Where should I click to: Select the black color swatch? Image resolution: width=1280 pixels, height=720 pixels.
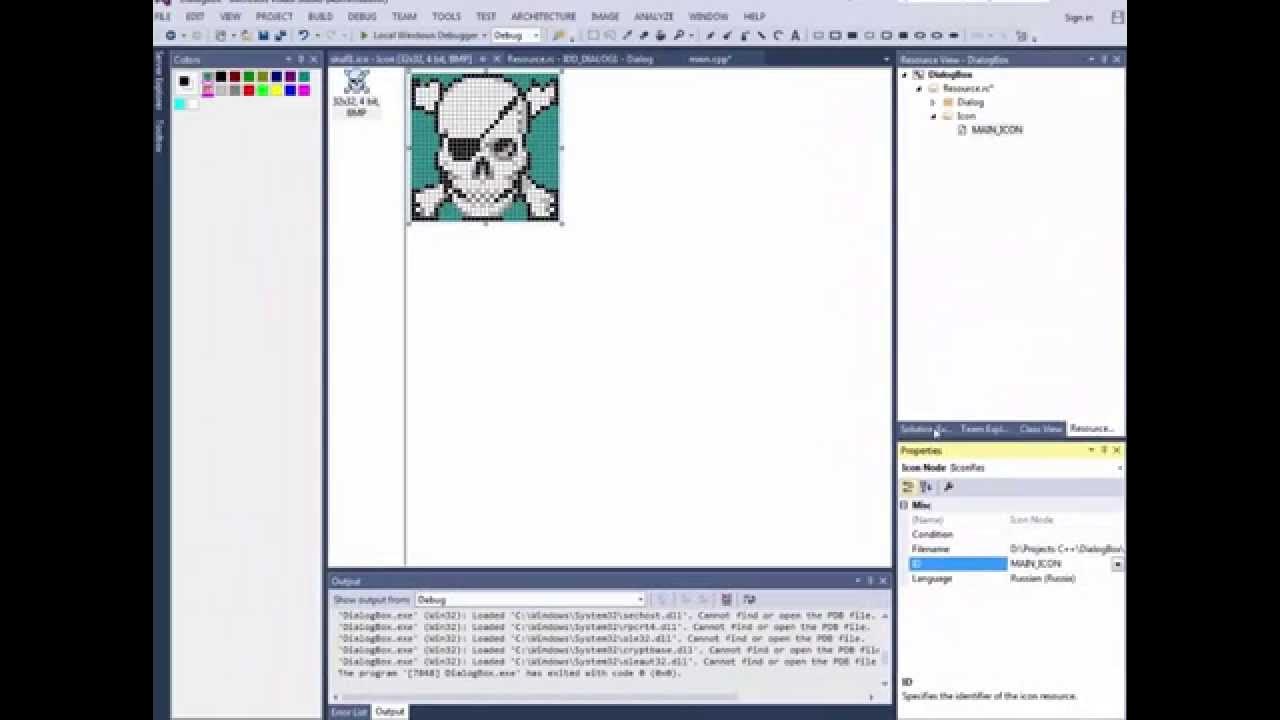221,76
